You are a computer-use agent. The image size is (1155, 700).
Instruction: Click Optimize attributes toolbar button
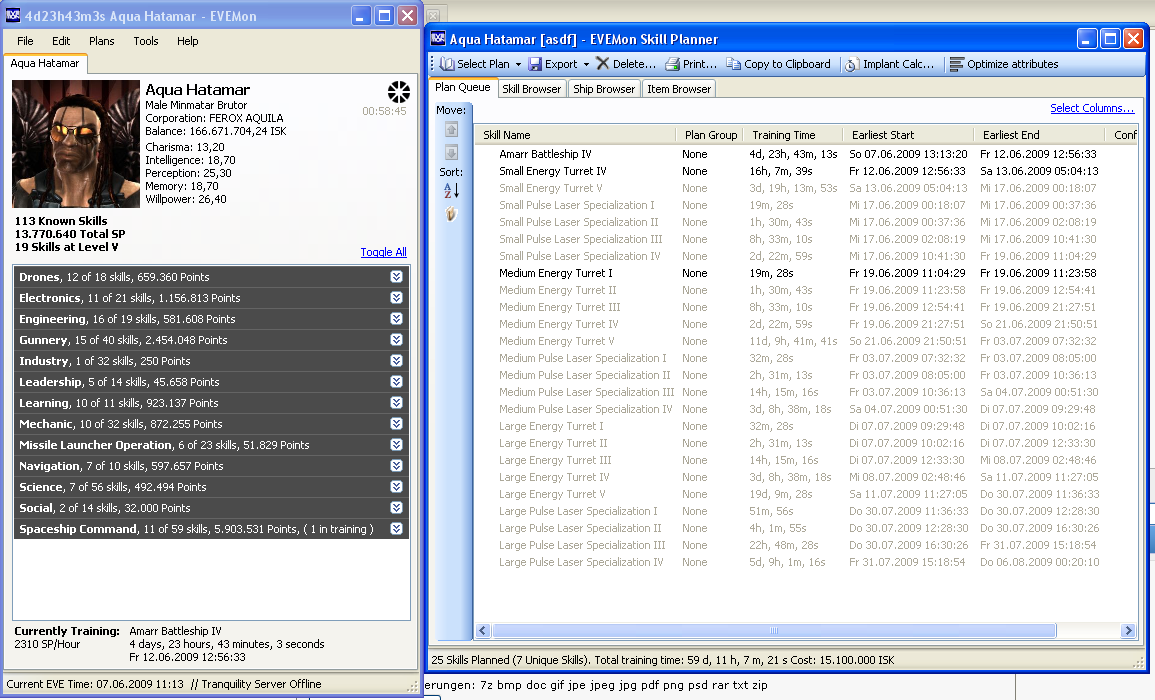click(1004, 64)
